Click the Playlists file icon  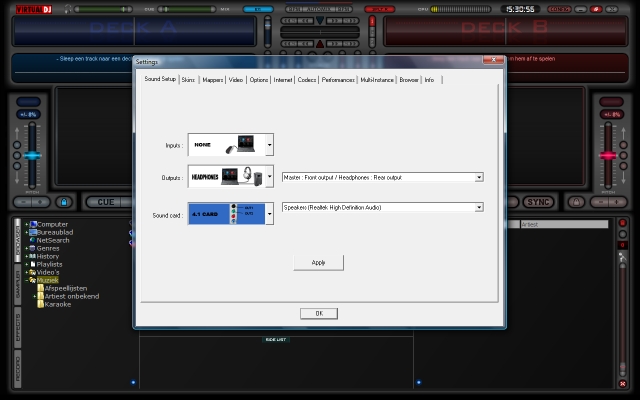tap(33, 264)
